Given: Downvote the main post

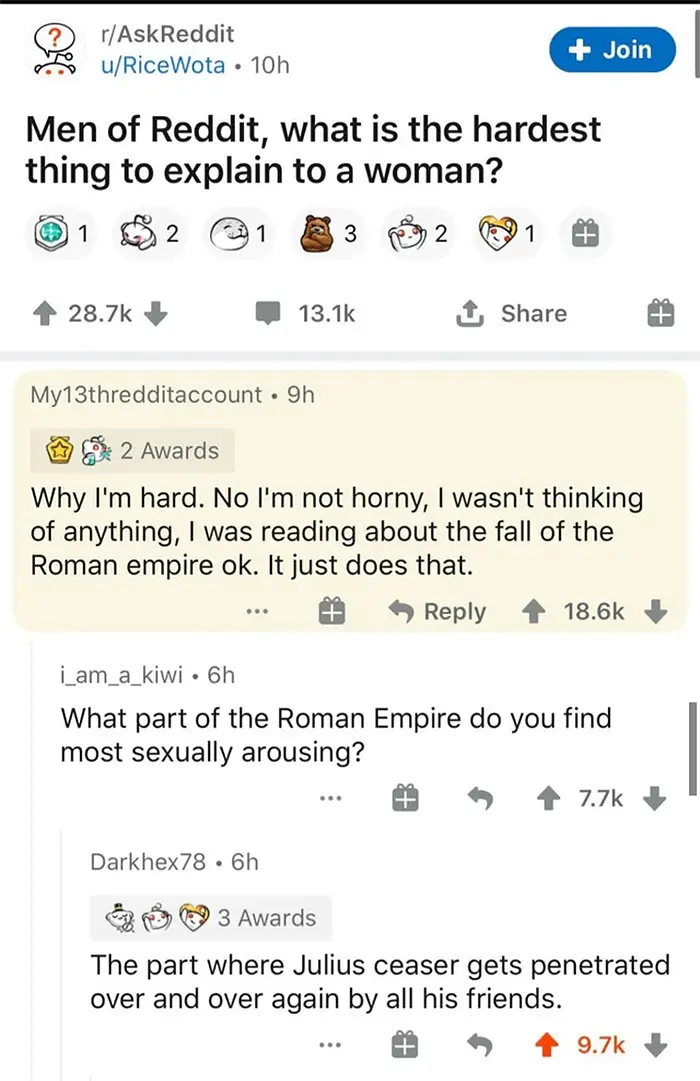Looking at the screenshot, I should click(x=155, y=314).
